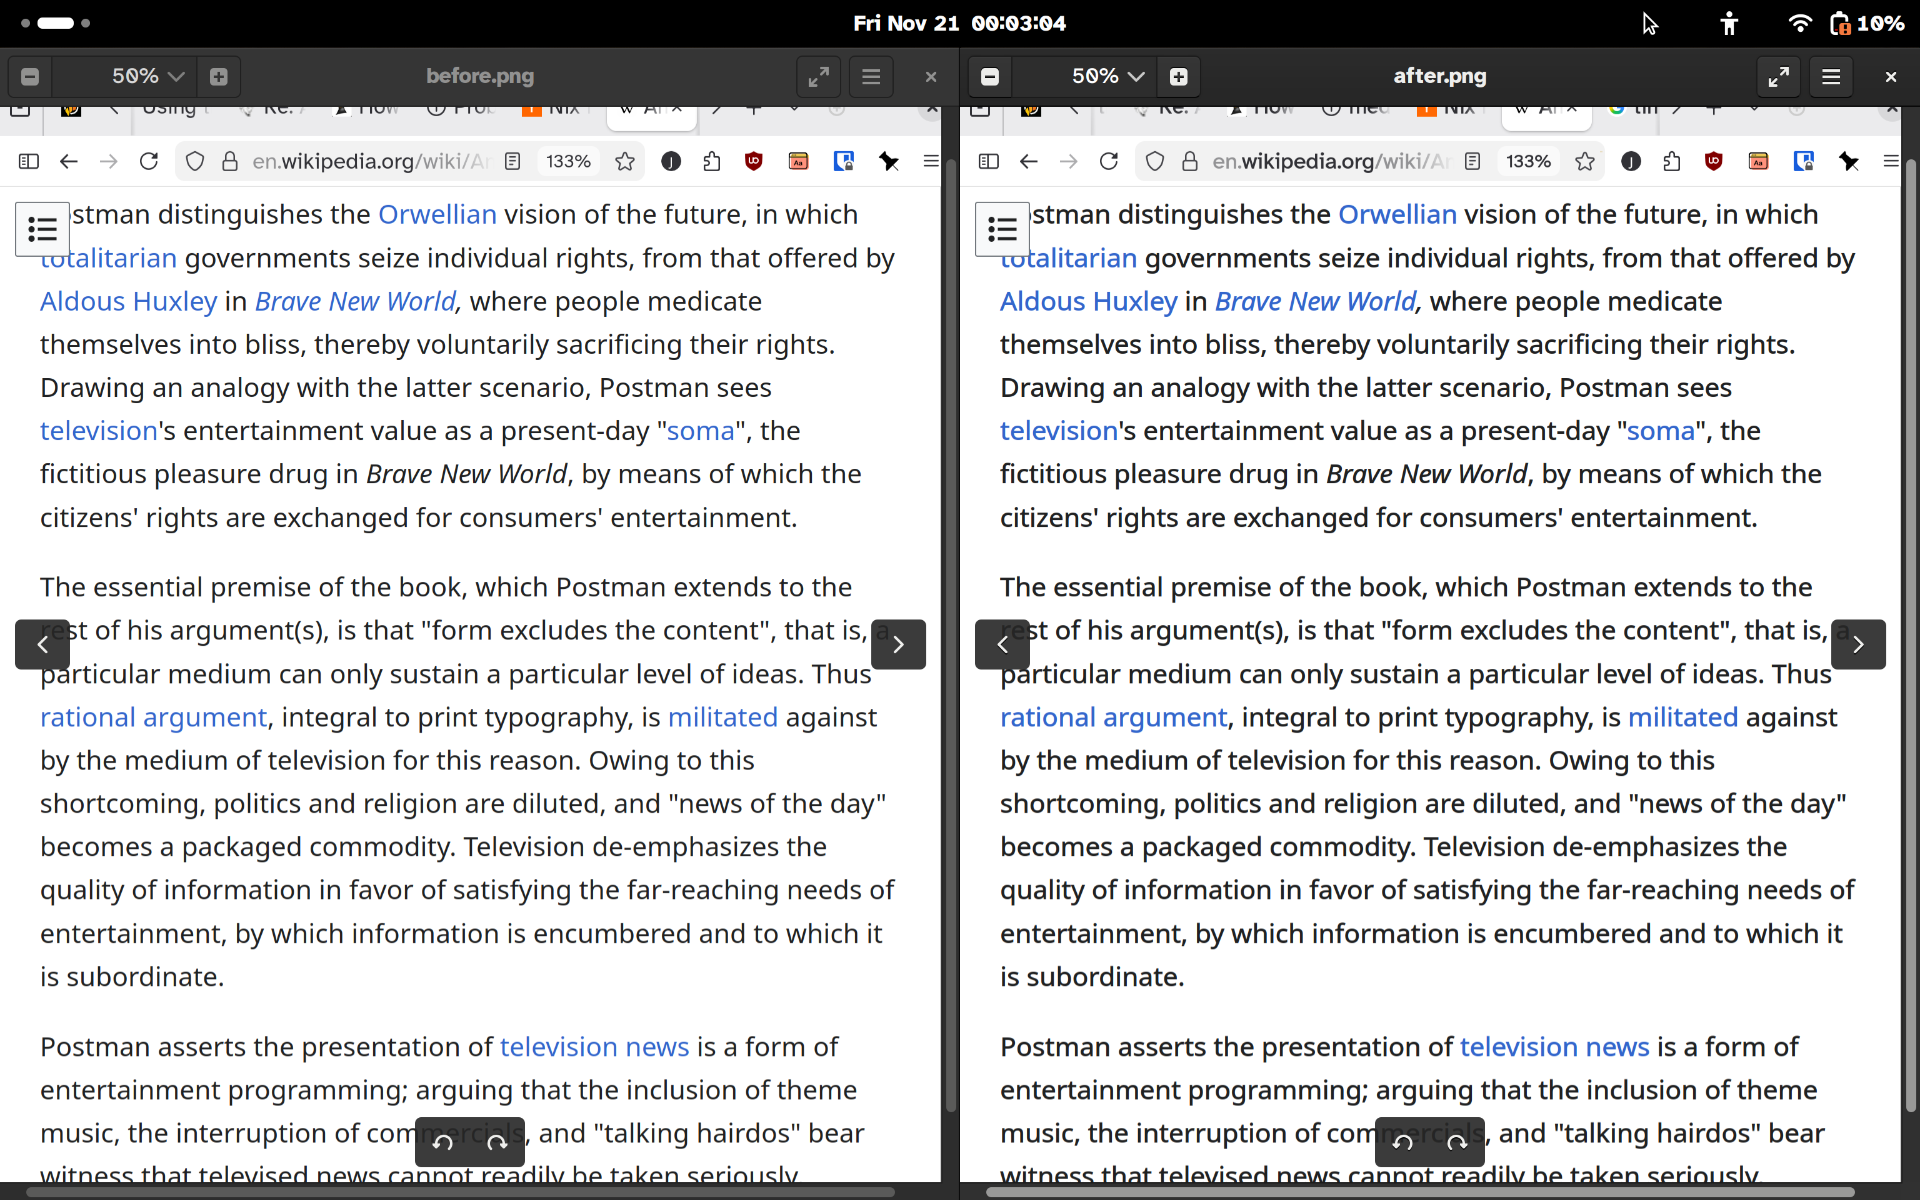This screenshot has height=1200, width=1920.
Task: Click horizontal scrollbar of before.png viewer
Action: pyautogui.click(x=460, y=1192)
